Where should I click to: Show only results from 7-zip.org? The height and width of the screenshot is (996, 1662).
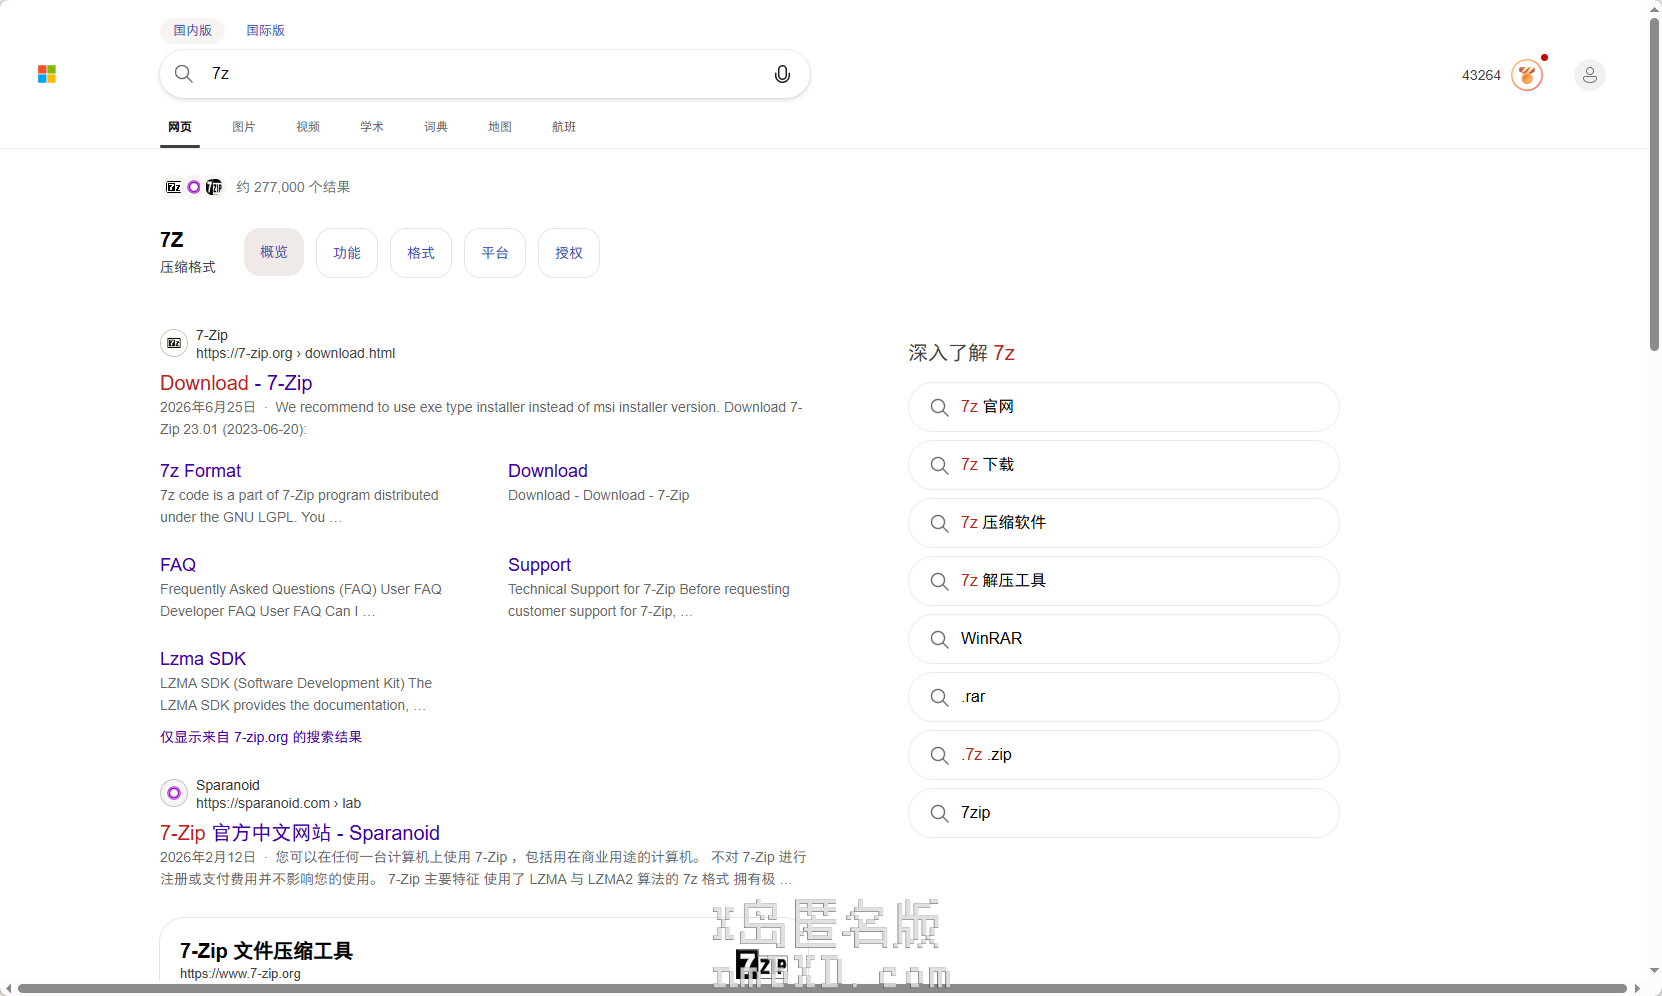261,737
